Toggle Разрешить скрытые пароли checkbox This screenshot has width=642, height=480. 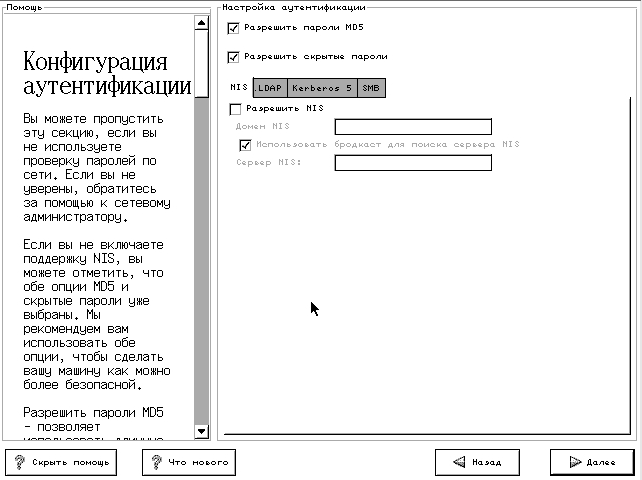[234, 57]
